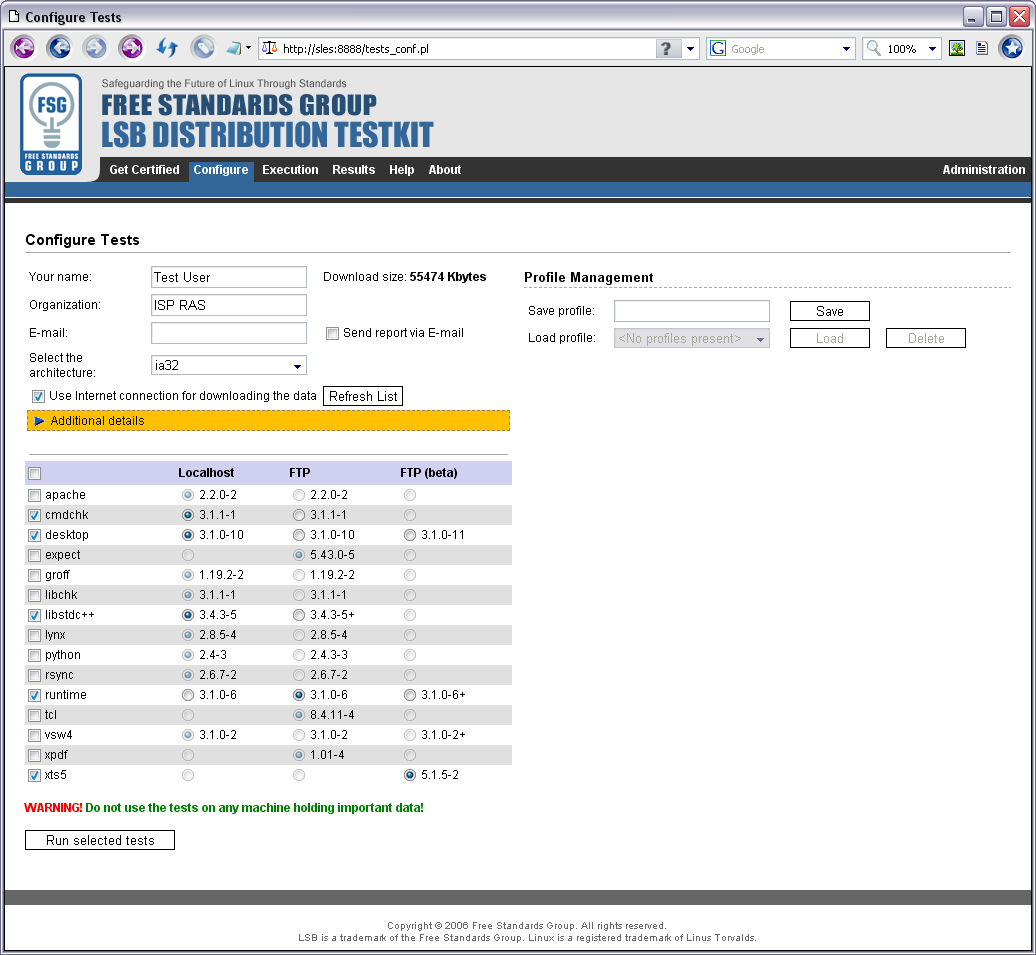Open the address bar history dropdown arrow
The width and height of the screenshot is (1036, 955).
[x=690, y=49]
